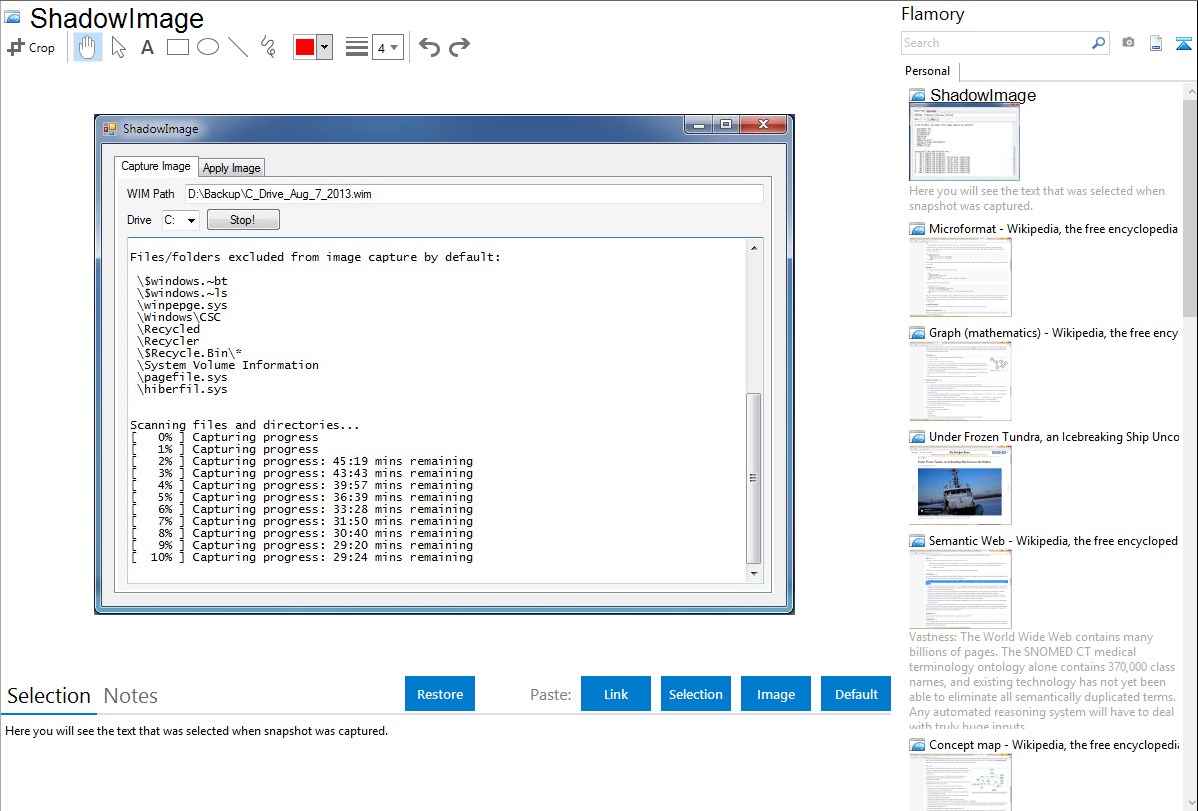This screenshot has width=1198, height=811.
Task: Undo the last annotation
Action: pyautogui.click(x=429, y=47)
